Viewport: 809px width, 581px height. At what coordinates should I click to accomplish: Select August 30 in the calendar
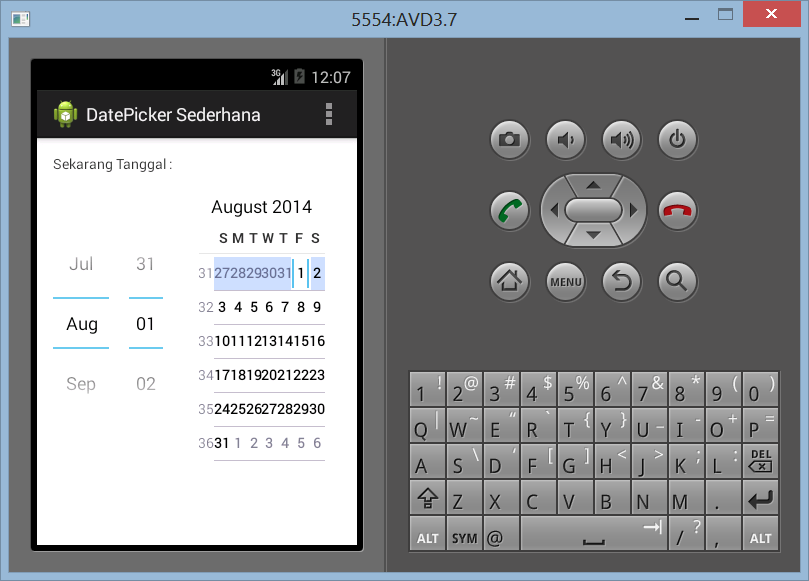[x=317, y=409]
